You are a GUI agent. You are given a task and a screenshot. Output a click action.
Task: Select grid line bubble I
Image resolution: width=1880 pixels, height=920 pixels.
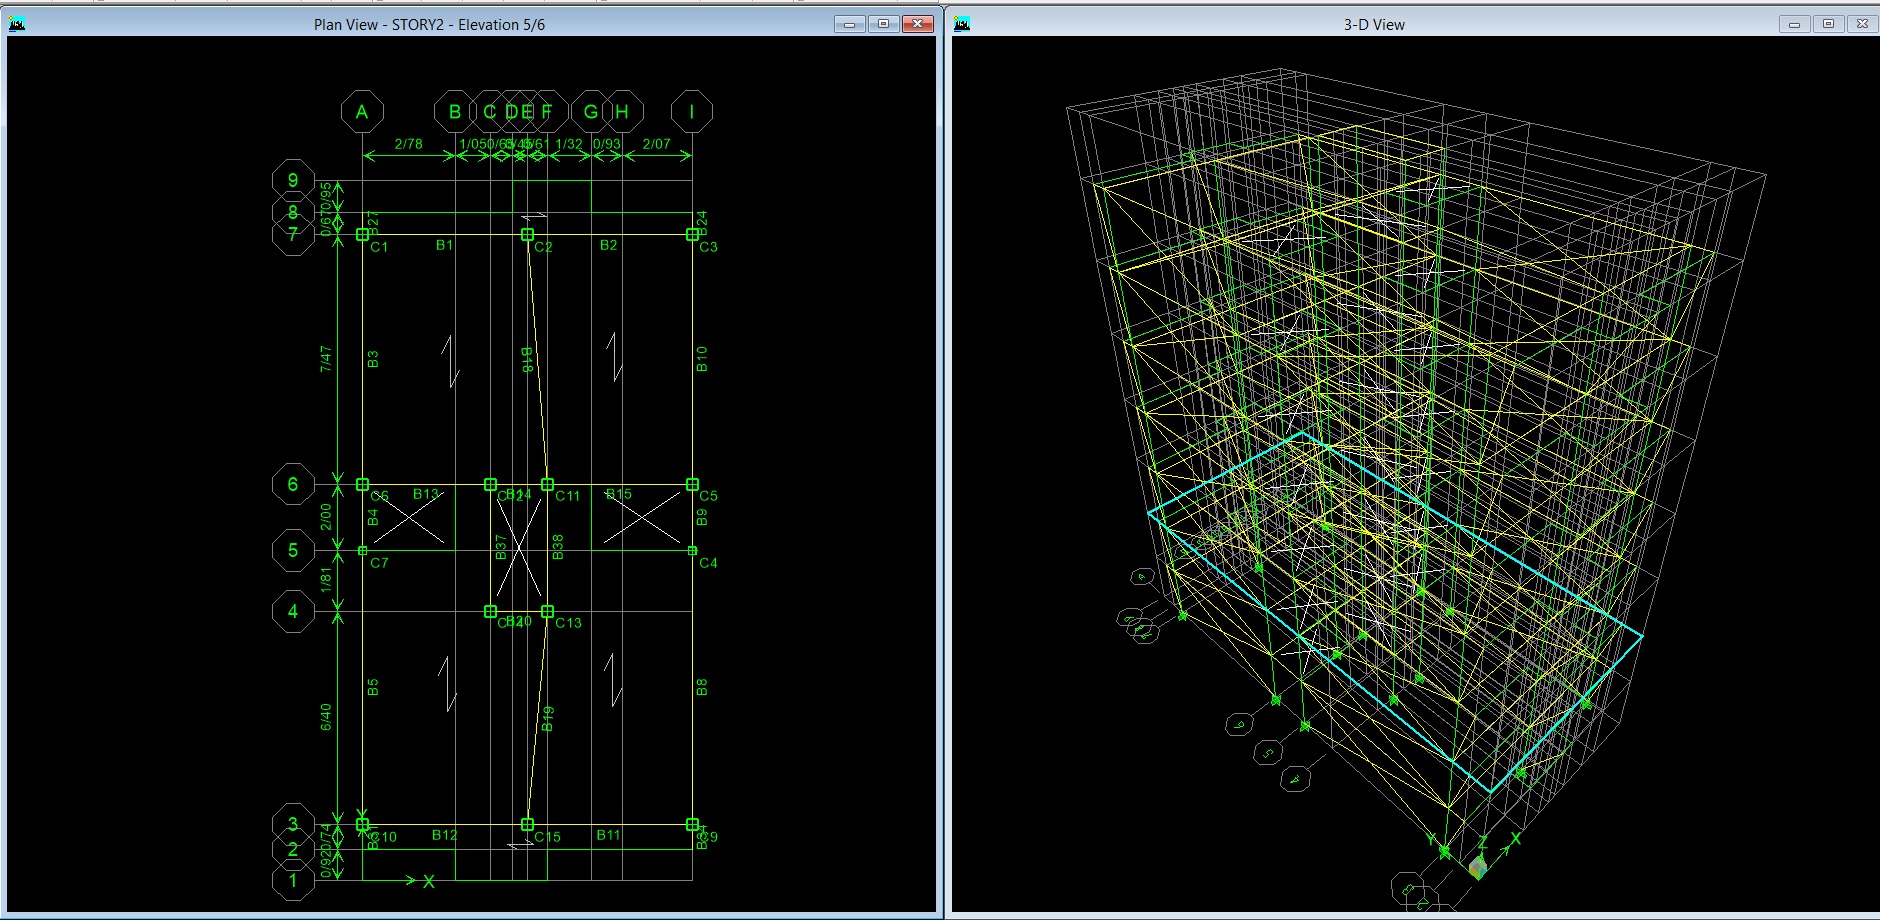[x=692, y=112]
